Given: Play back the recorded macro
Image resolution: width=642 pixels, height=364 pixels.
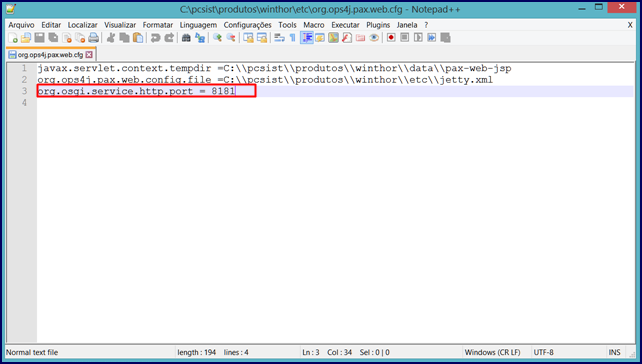Looking at the screenshot, I should (x=418, y=38).
